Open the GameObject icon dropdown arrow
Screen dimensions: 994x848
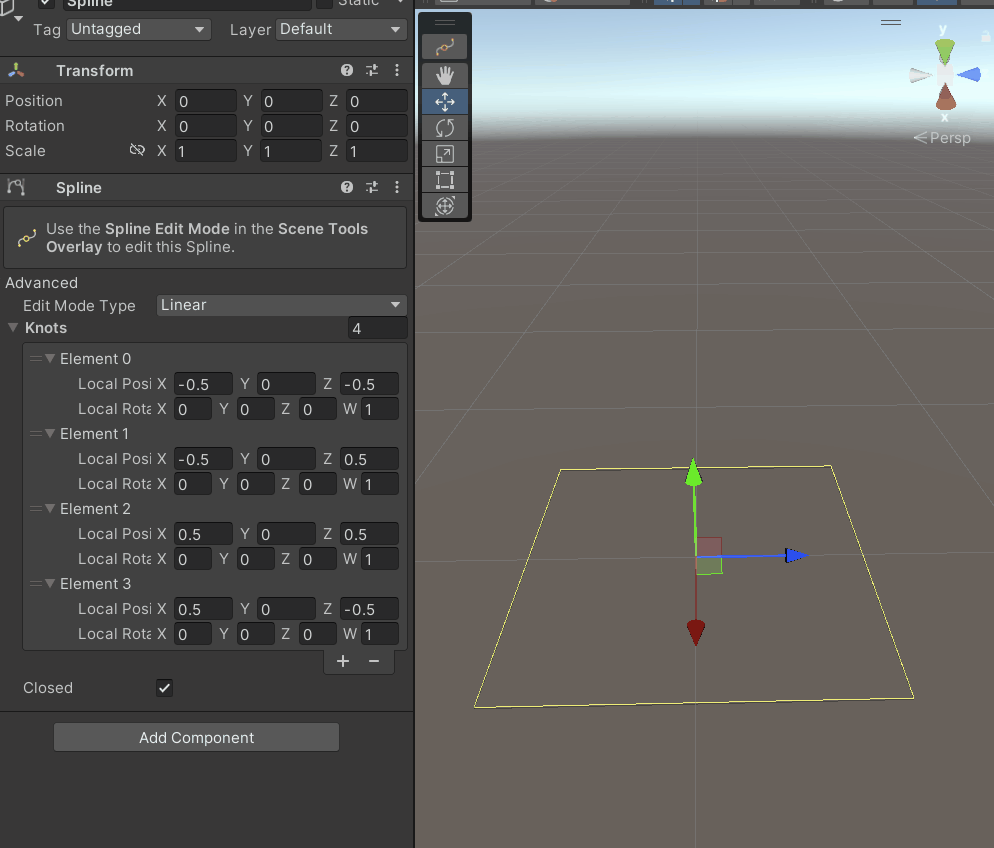(18, 18)
